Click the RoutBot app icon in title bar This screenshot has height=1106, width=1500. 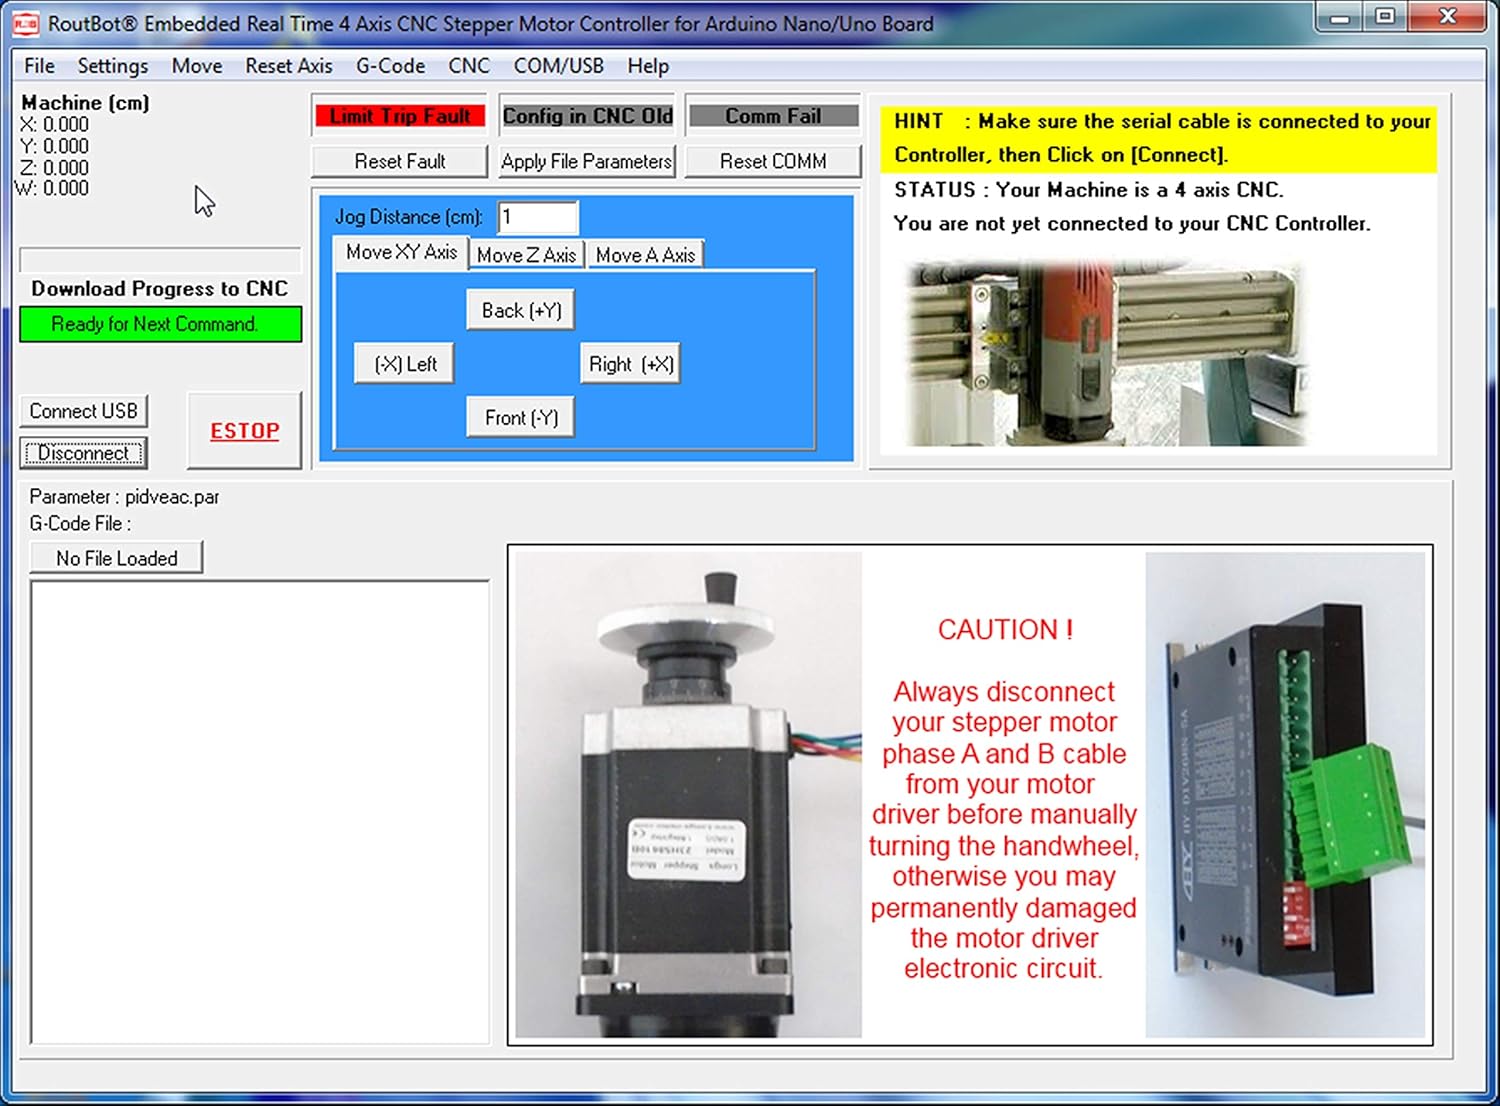click(25, 23)
